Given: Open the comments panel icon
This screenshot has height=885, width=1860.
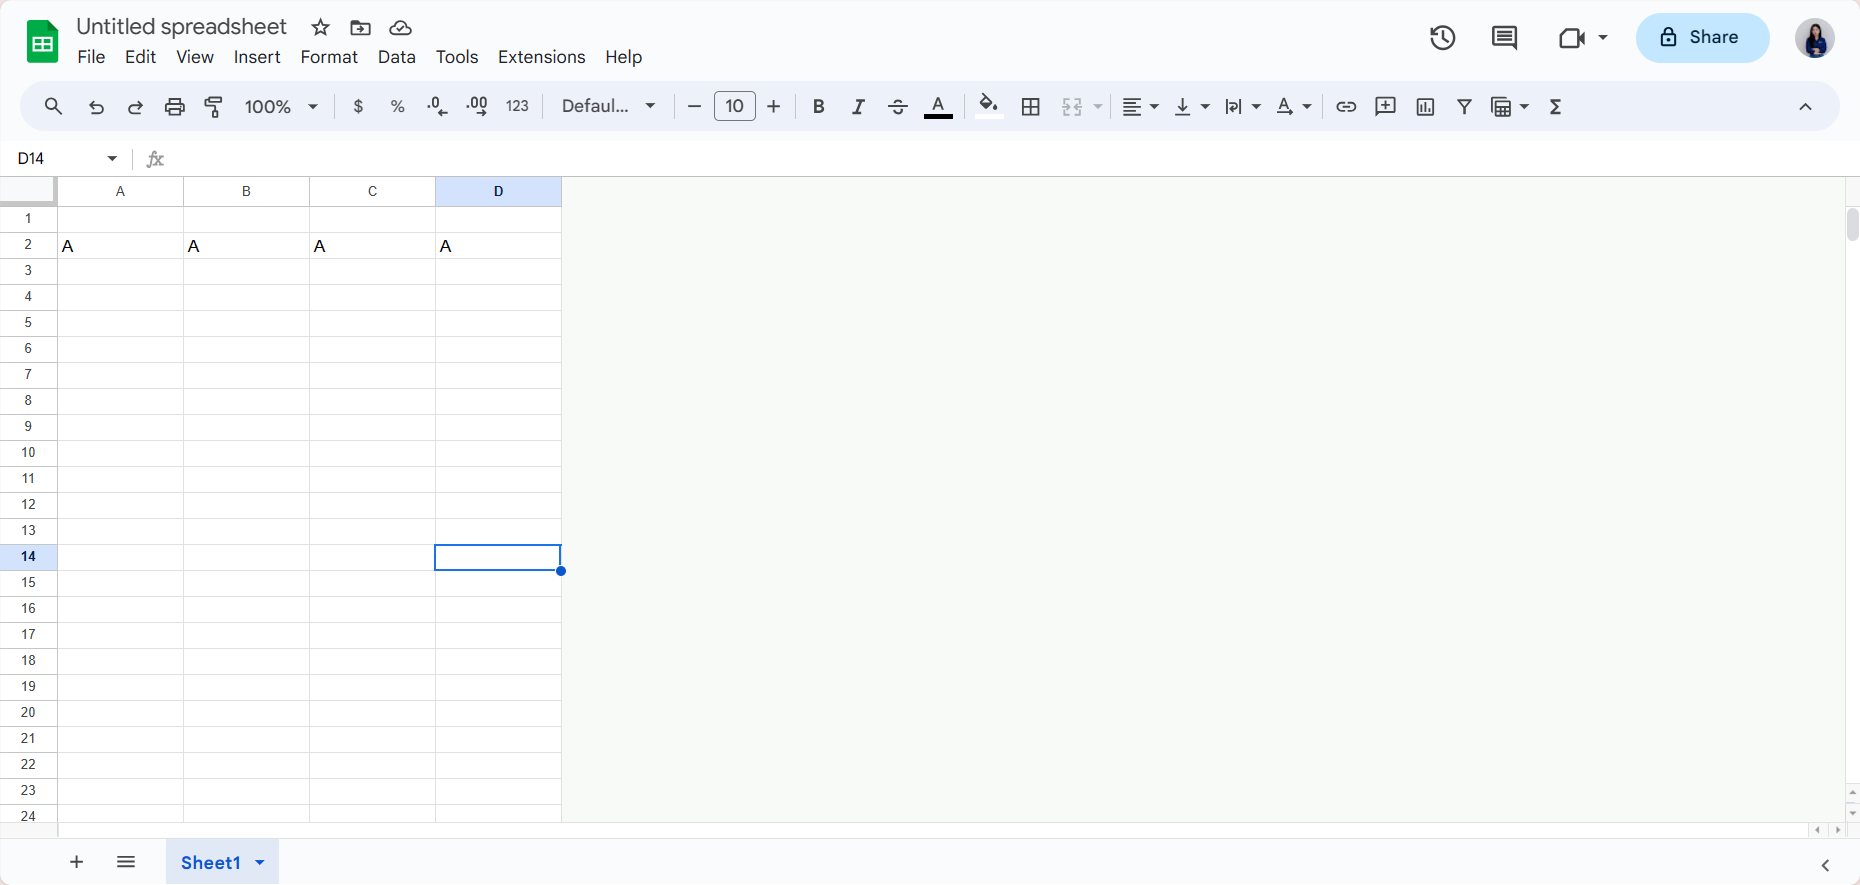Looking at the screenshot, I should click(x=1504, y=38).
